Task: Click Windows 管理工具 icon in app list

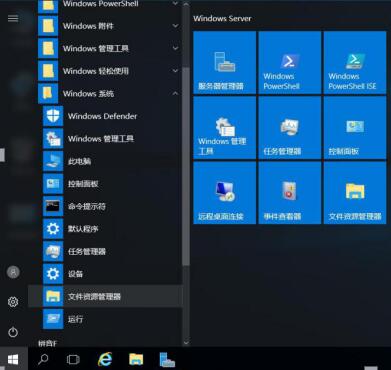Action: [x=53, y=139]
